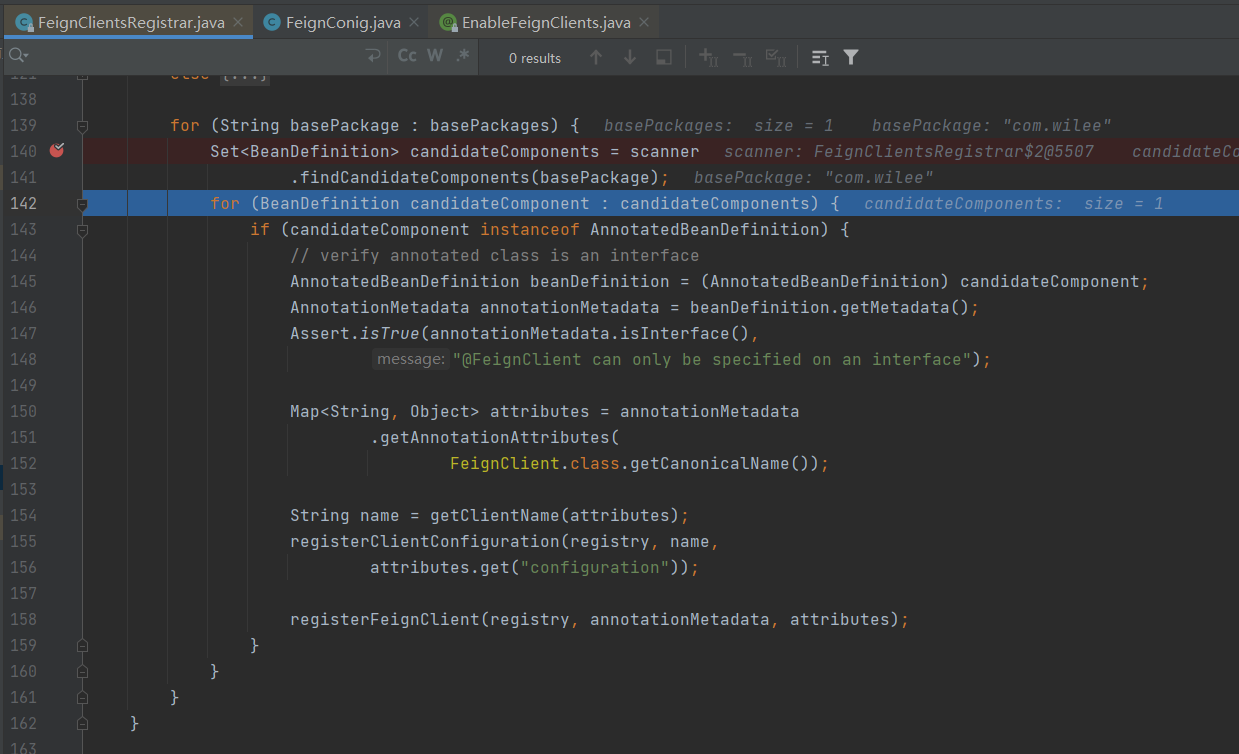Click the getAnnotationAttributes method call
The image size is (1239, 754).
click(494, 437)
